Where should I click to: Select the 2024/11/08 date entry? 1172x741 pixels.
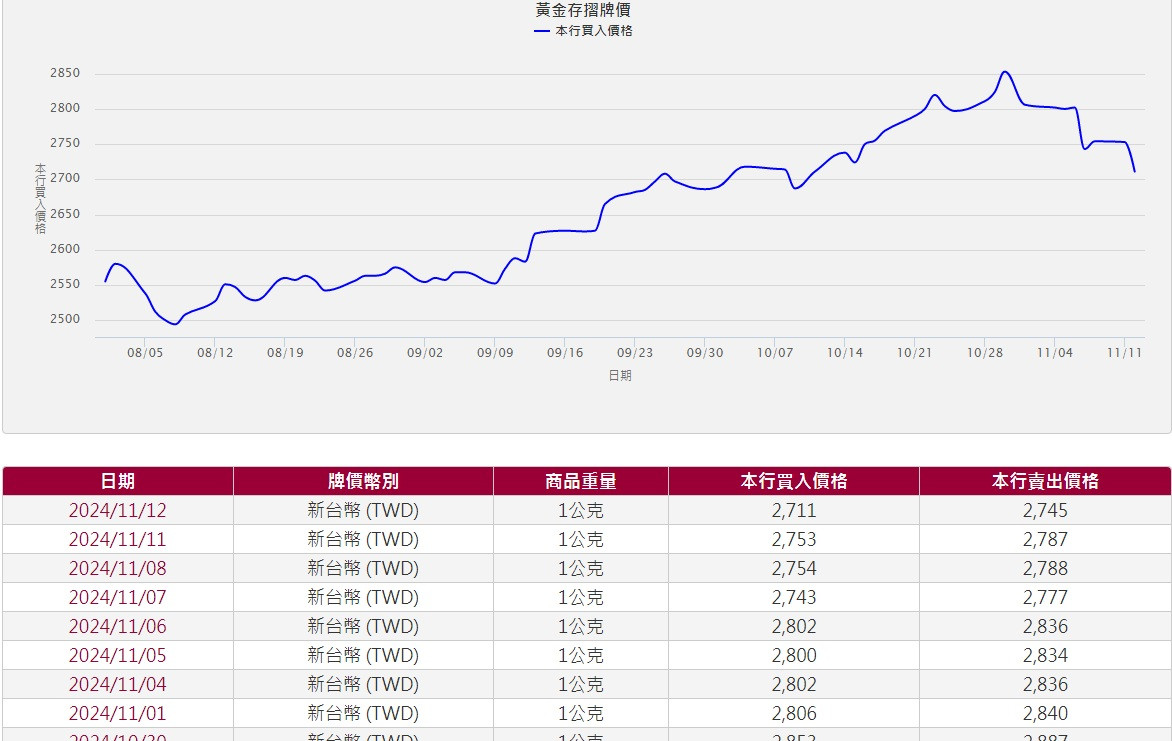click(x=117, y=569)
